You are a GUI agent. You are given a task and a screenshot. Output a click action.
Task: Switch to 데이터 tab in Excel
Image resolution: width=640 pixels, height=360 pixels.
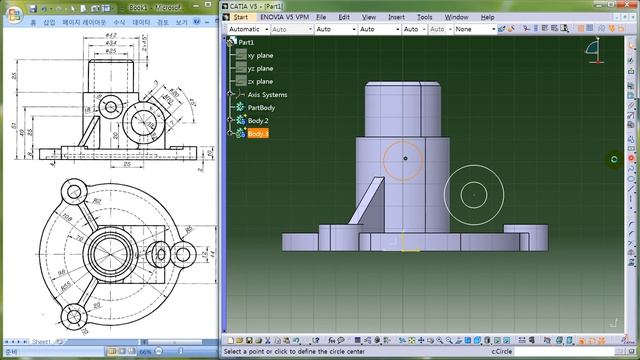click(x=141, y=22)
